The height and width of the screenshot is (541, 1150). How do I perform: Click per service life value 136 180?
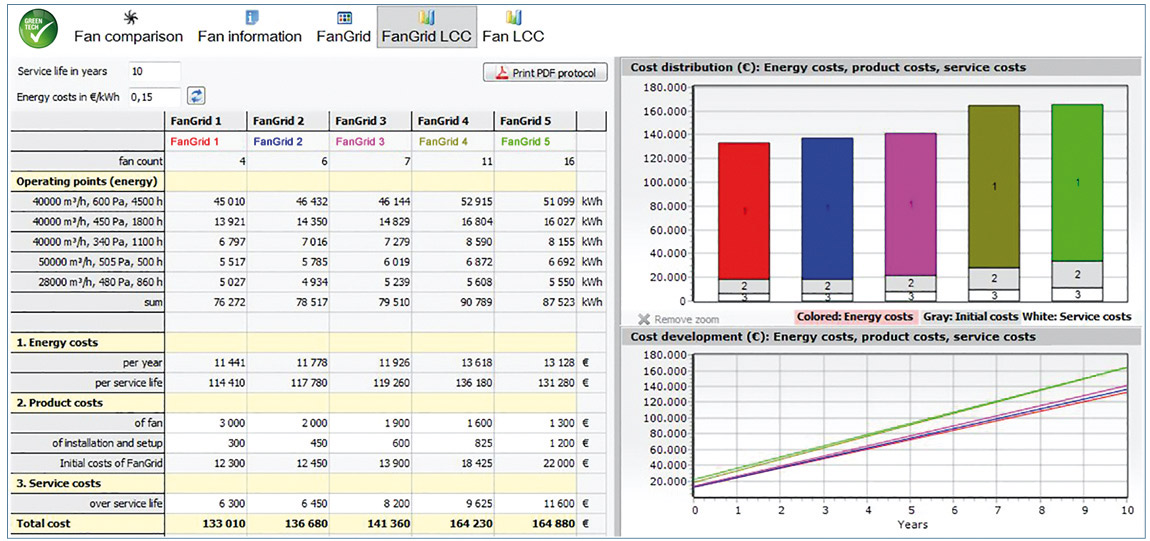(x=453, y=383)
